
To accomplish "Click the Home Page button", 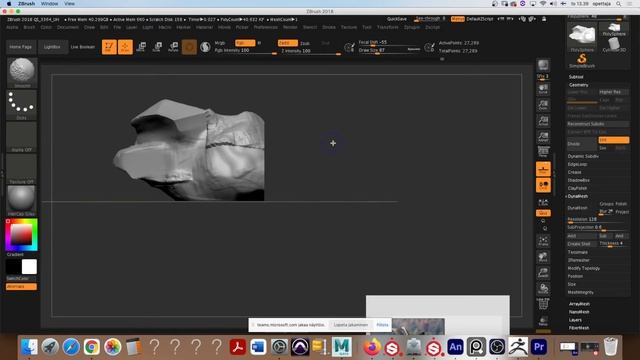I will (21, 47).
